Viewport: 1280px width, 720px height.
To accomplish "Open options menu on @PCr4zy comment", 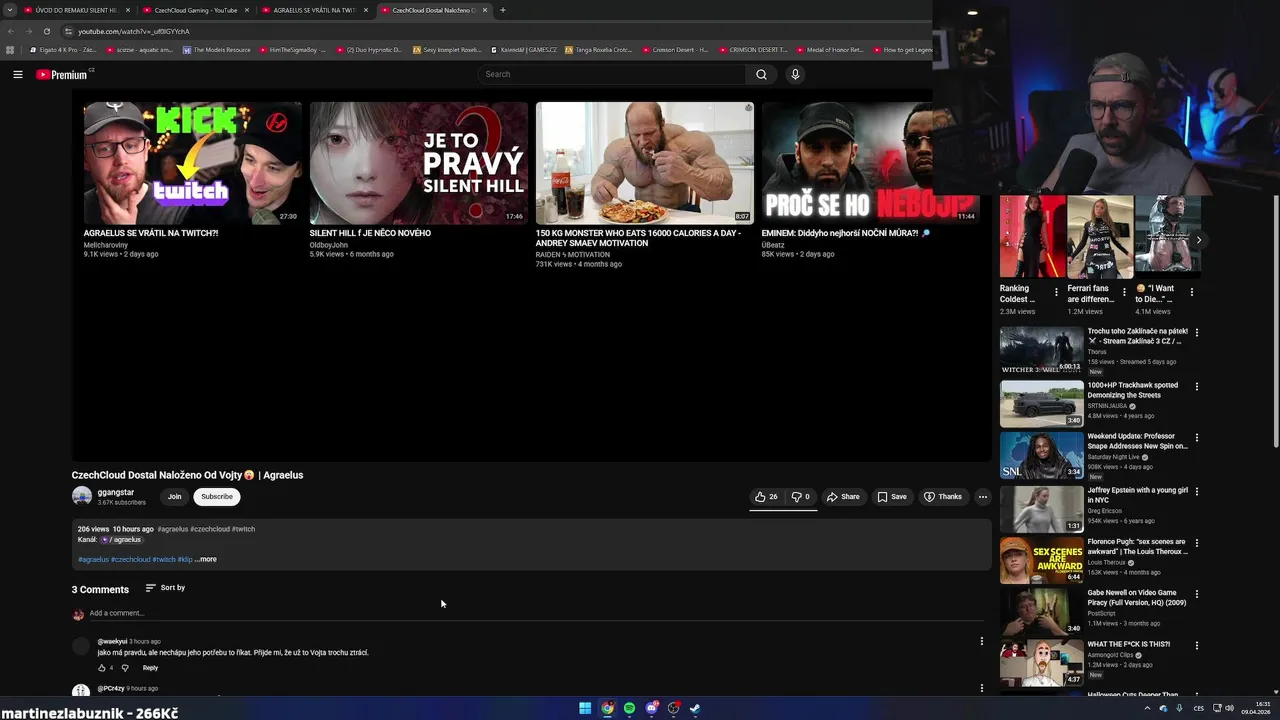I will [981, 688].
